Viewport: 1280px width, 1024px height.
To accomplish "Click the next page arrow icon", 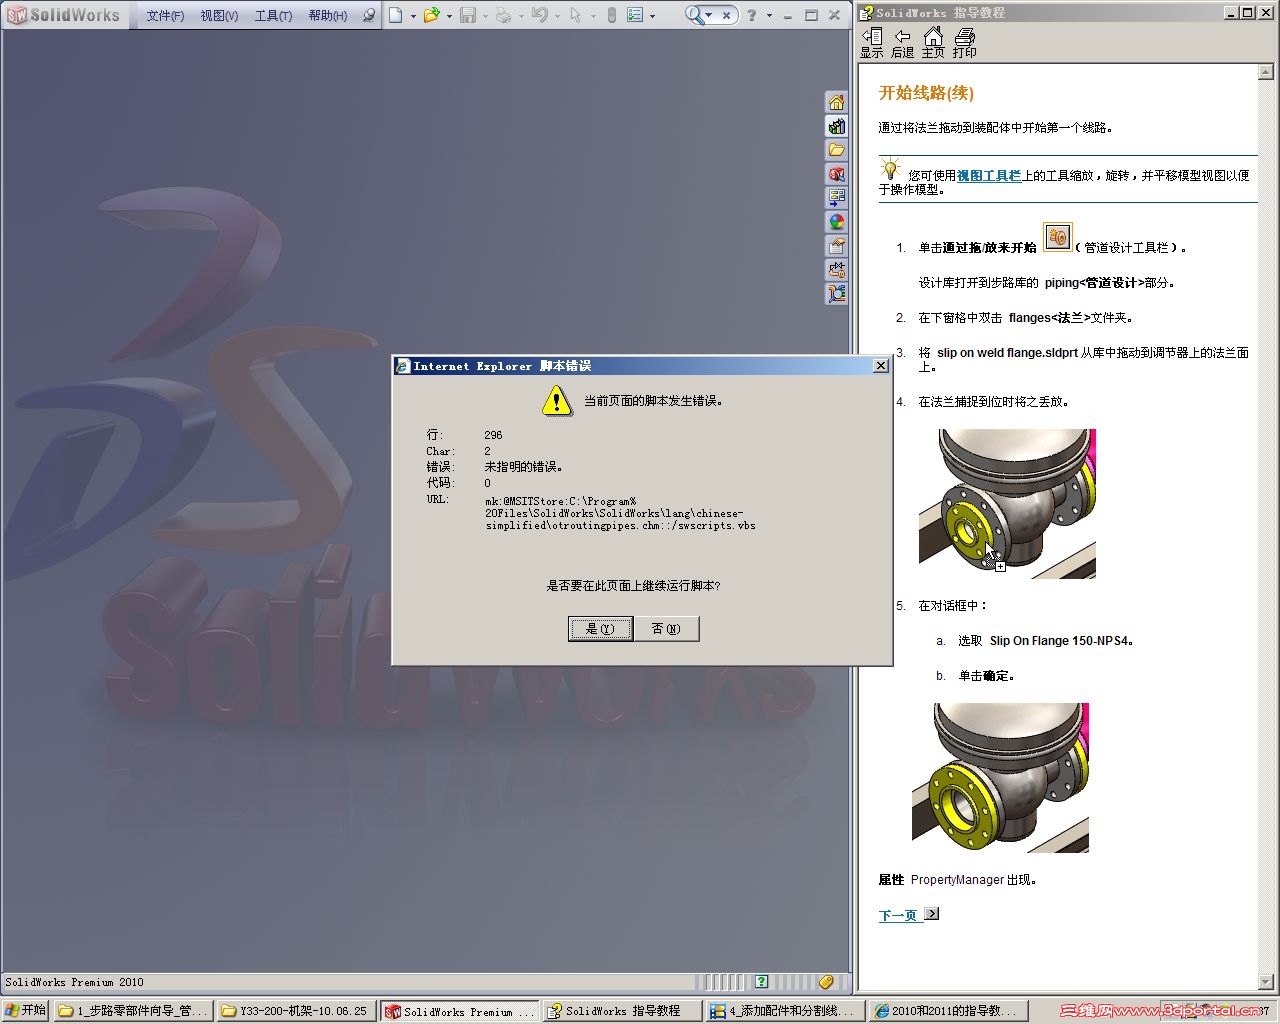I will (931, 914).
